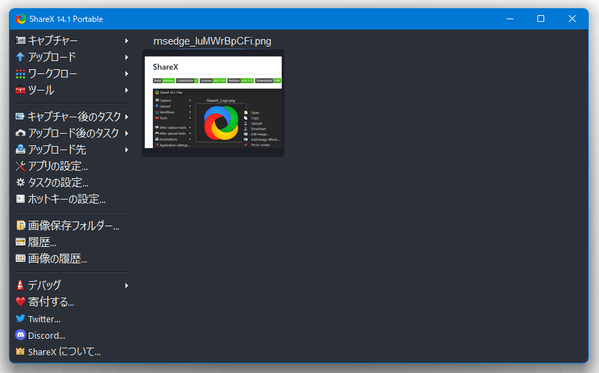
Task: Click the Discord logo icon
Action: 20,335
